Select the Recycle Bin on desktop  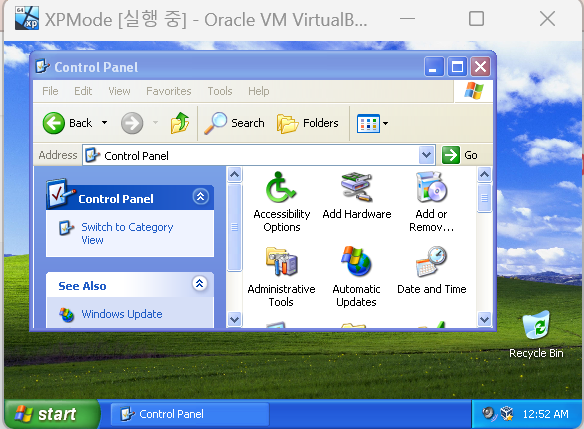click(x=536, y=334)
